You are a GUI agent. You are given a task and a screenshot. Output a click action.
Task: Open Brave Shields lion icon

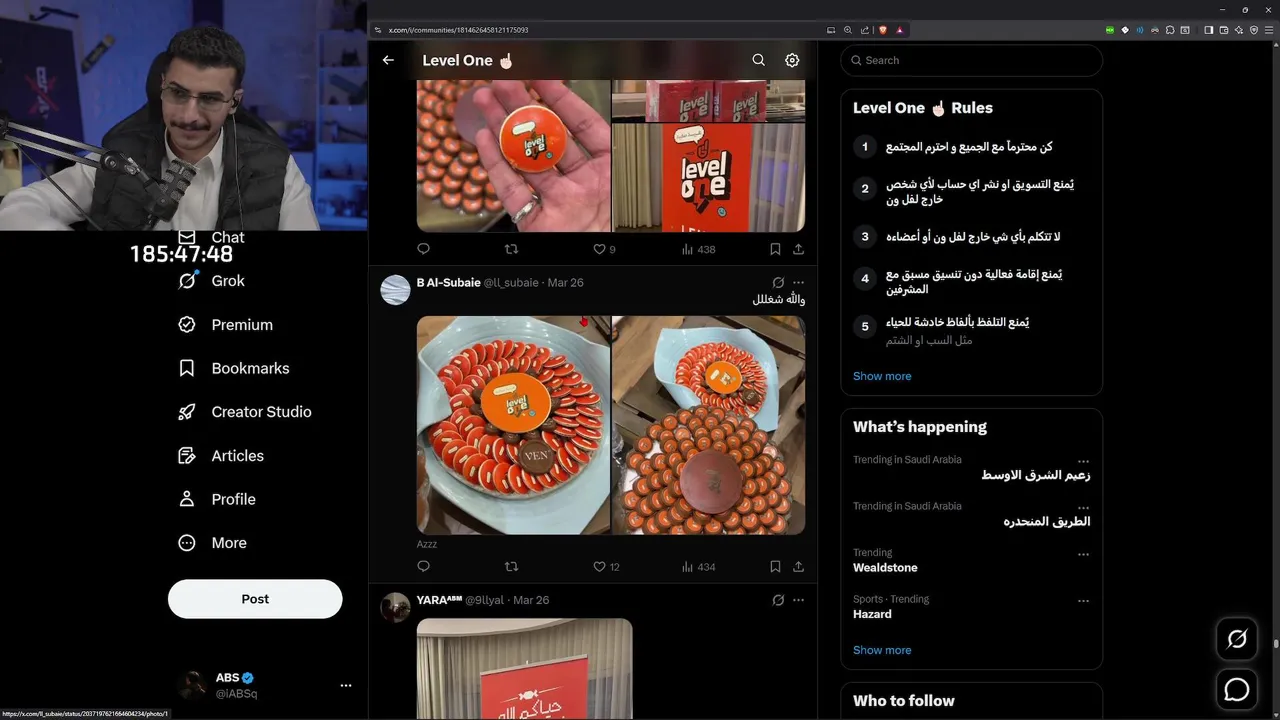(883, 30)
